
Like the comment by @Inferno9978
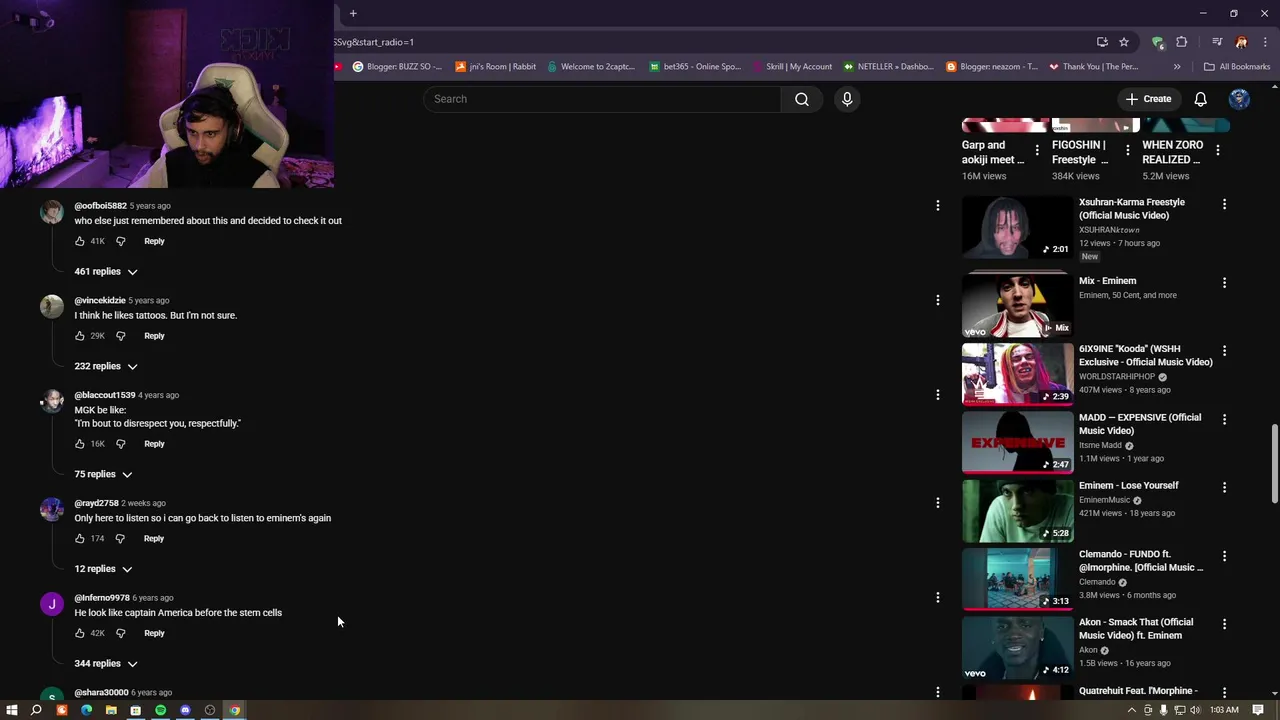coord(80,633)
